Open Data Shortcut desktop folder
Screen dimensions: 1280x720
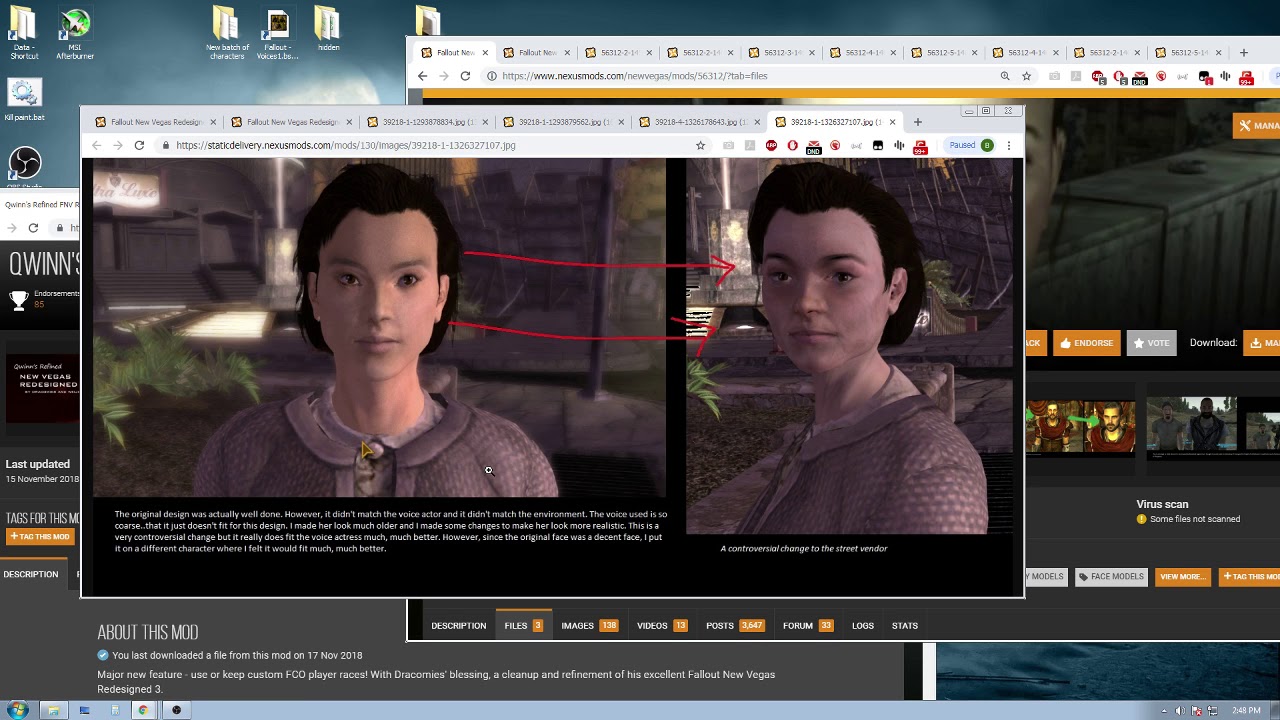[24, 34]
